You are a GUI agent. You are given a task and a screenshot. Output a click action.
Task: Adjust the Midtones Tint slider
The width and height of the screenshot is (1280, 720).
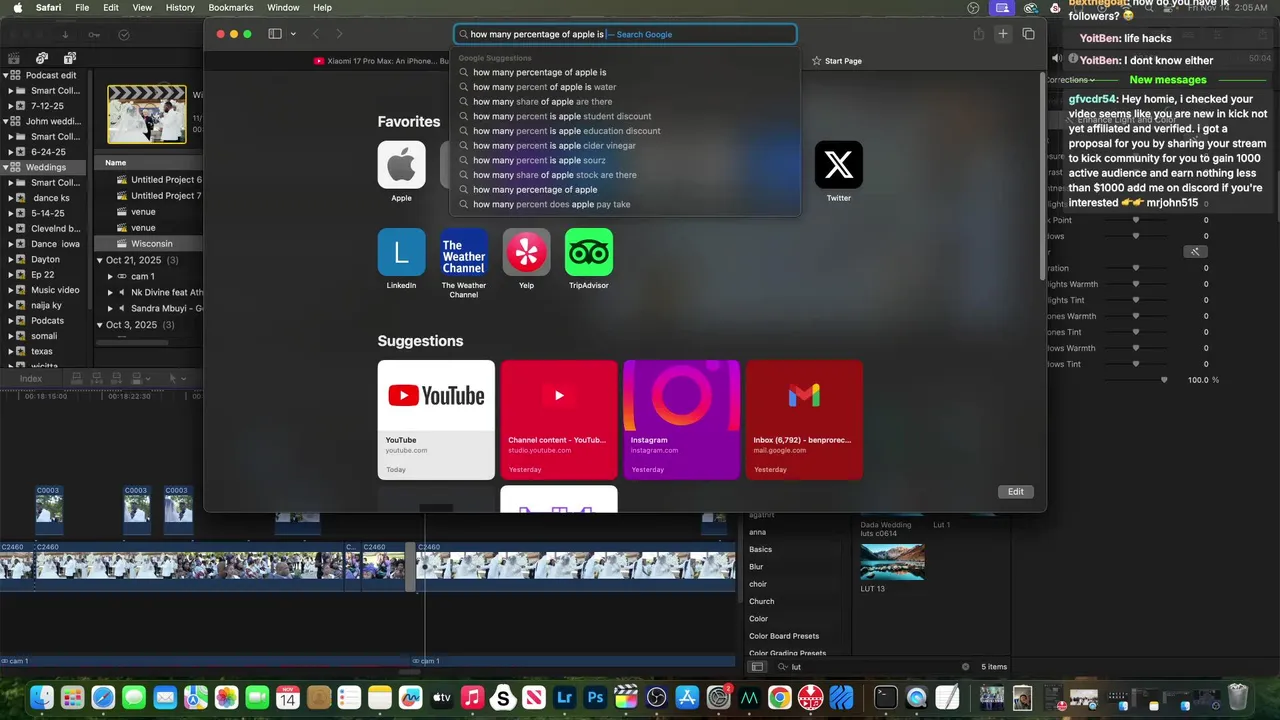tap(1136, 332)
